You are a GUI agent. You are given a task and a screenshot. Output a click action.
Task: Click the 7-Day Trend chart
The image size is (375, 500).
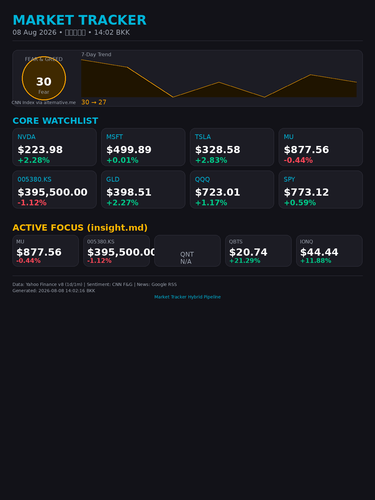tap(219, 78)
